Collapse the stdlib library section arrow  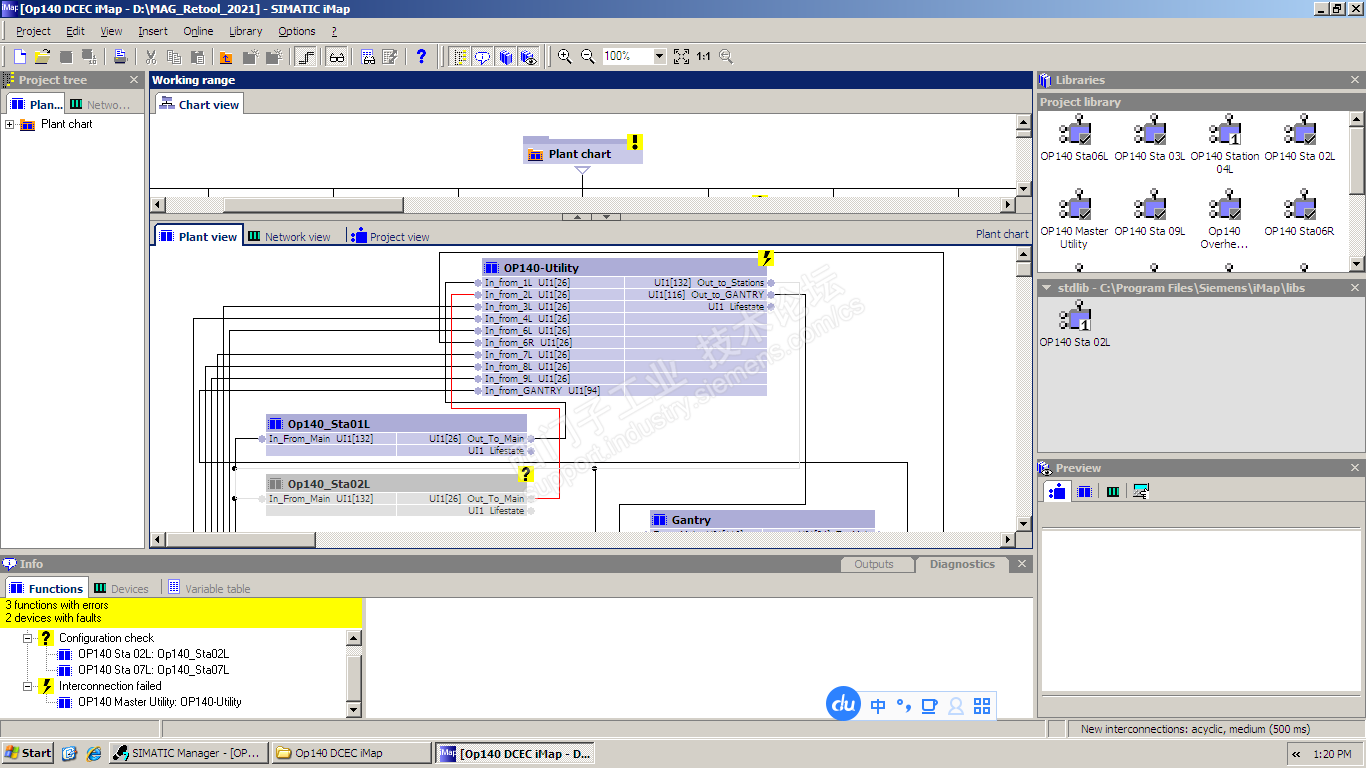click(x=1046, y=288)
